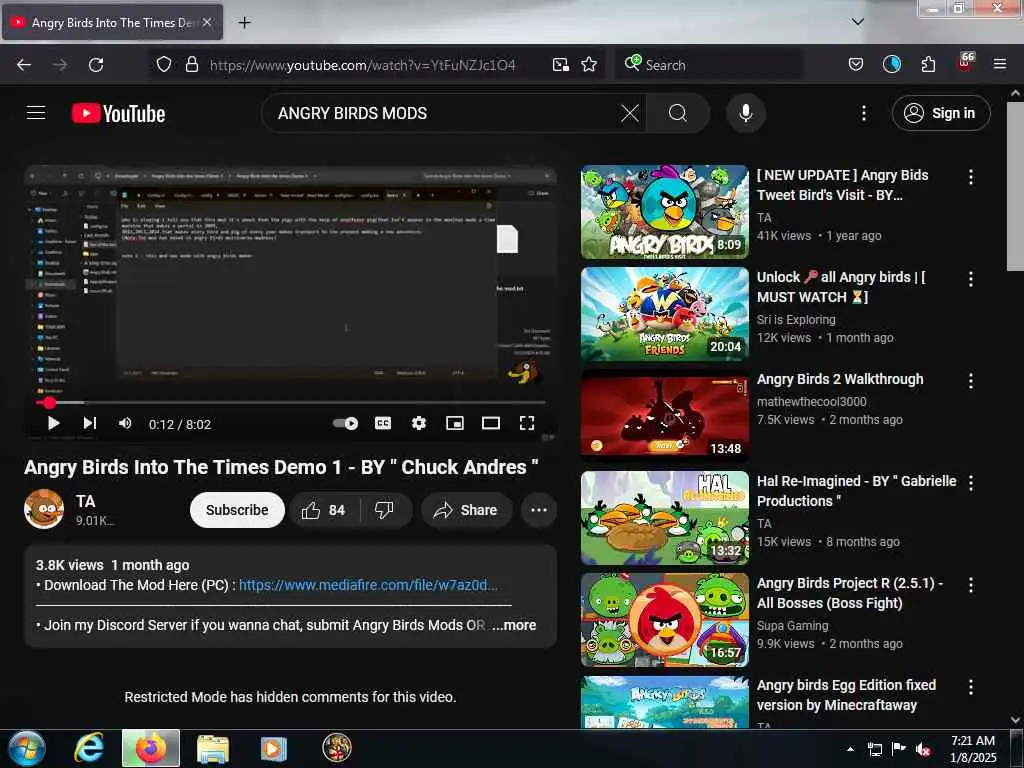This screenshot has width=1024, height=768.
Task: Reload the page
Action: pyautogui.click(x=96, y=64)
